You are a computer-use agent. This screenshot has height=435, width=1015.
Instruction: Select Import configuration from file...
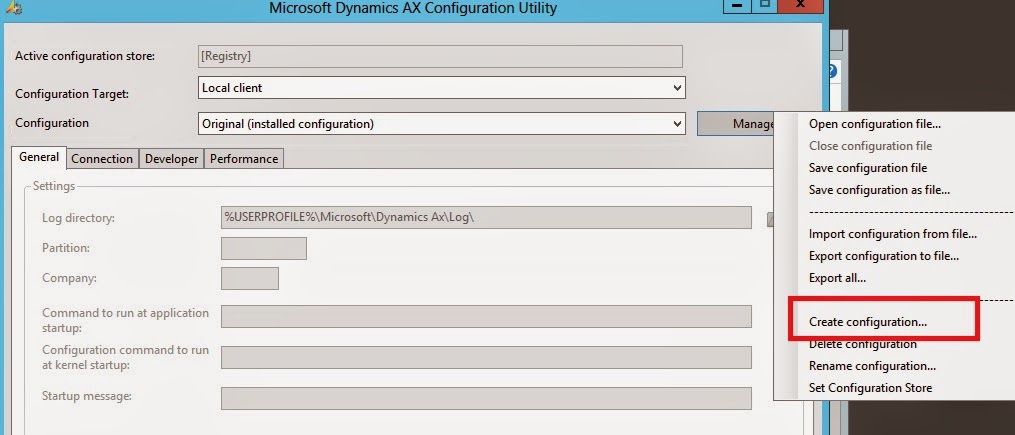[x=893, y=234]
